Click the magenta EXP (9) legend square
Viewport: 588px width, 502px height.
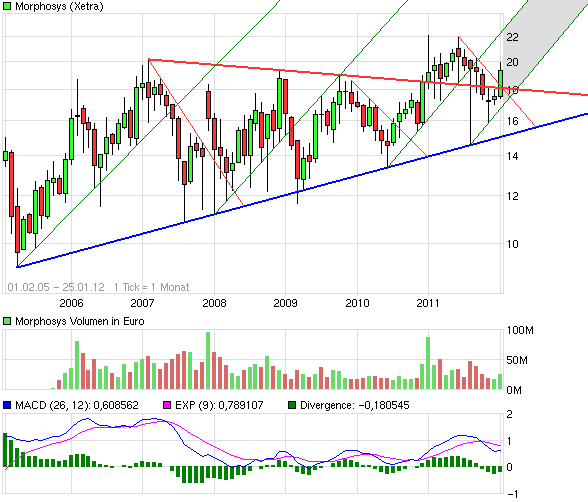click(x=167, y=405)
